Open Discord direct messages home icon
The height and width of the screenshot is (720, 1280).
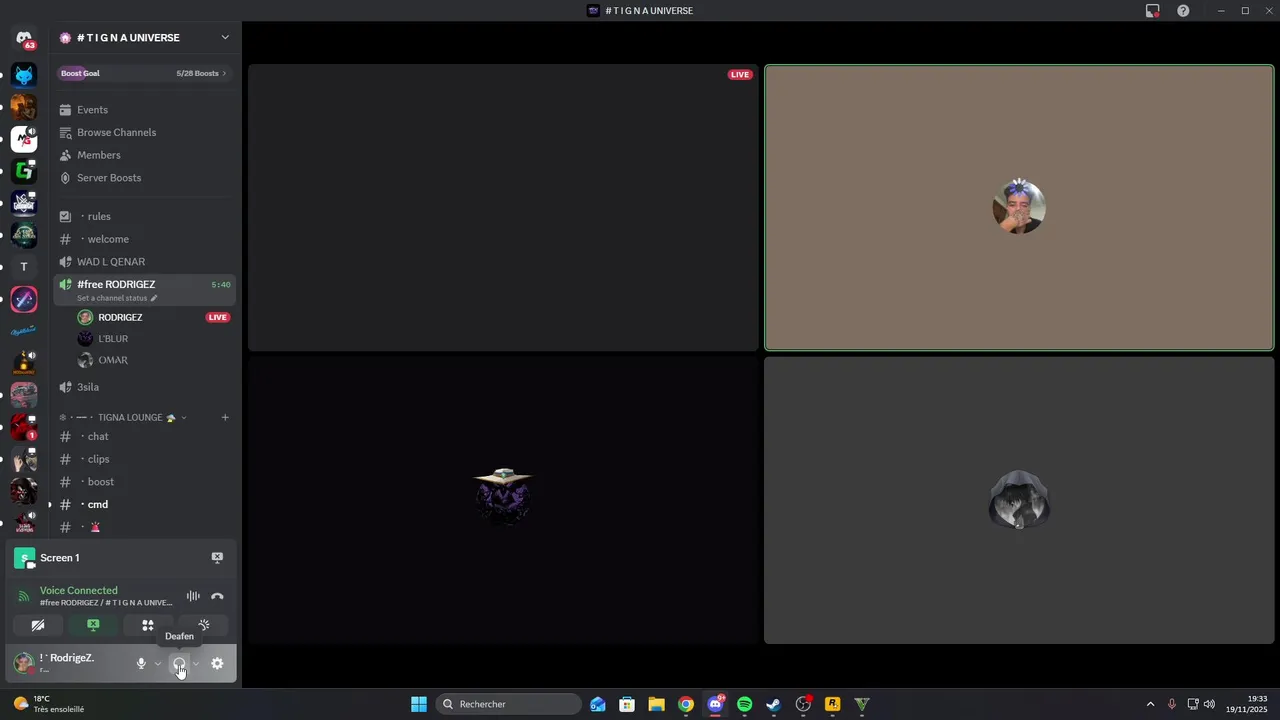[24, 39]
